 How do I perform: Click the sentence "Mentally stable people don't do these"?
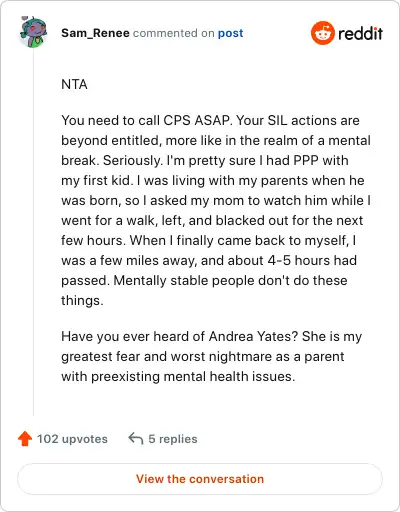tap(230, 281)
